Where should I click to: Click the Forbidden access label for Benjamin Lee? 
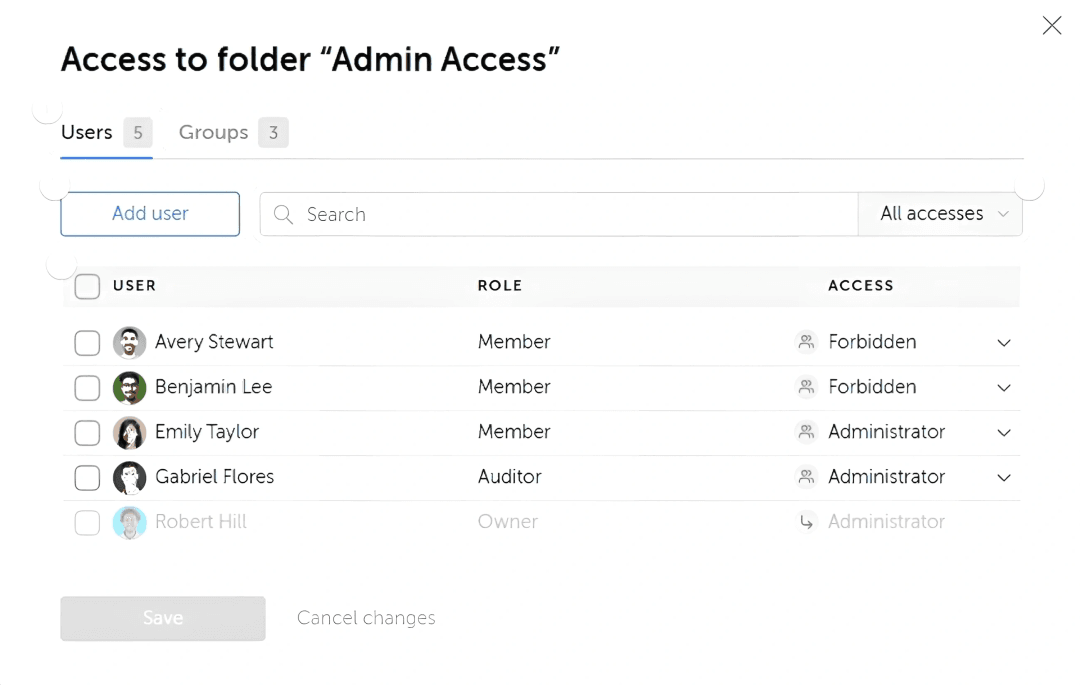872,387
